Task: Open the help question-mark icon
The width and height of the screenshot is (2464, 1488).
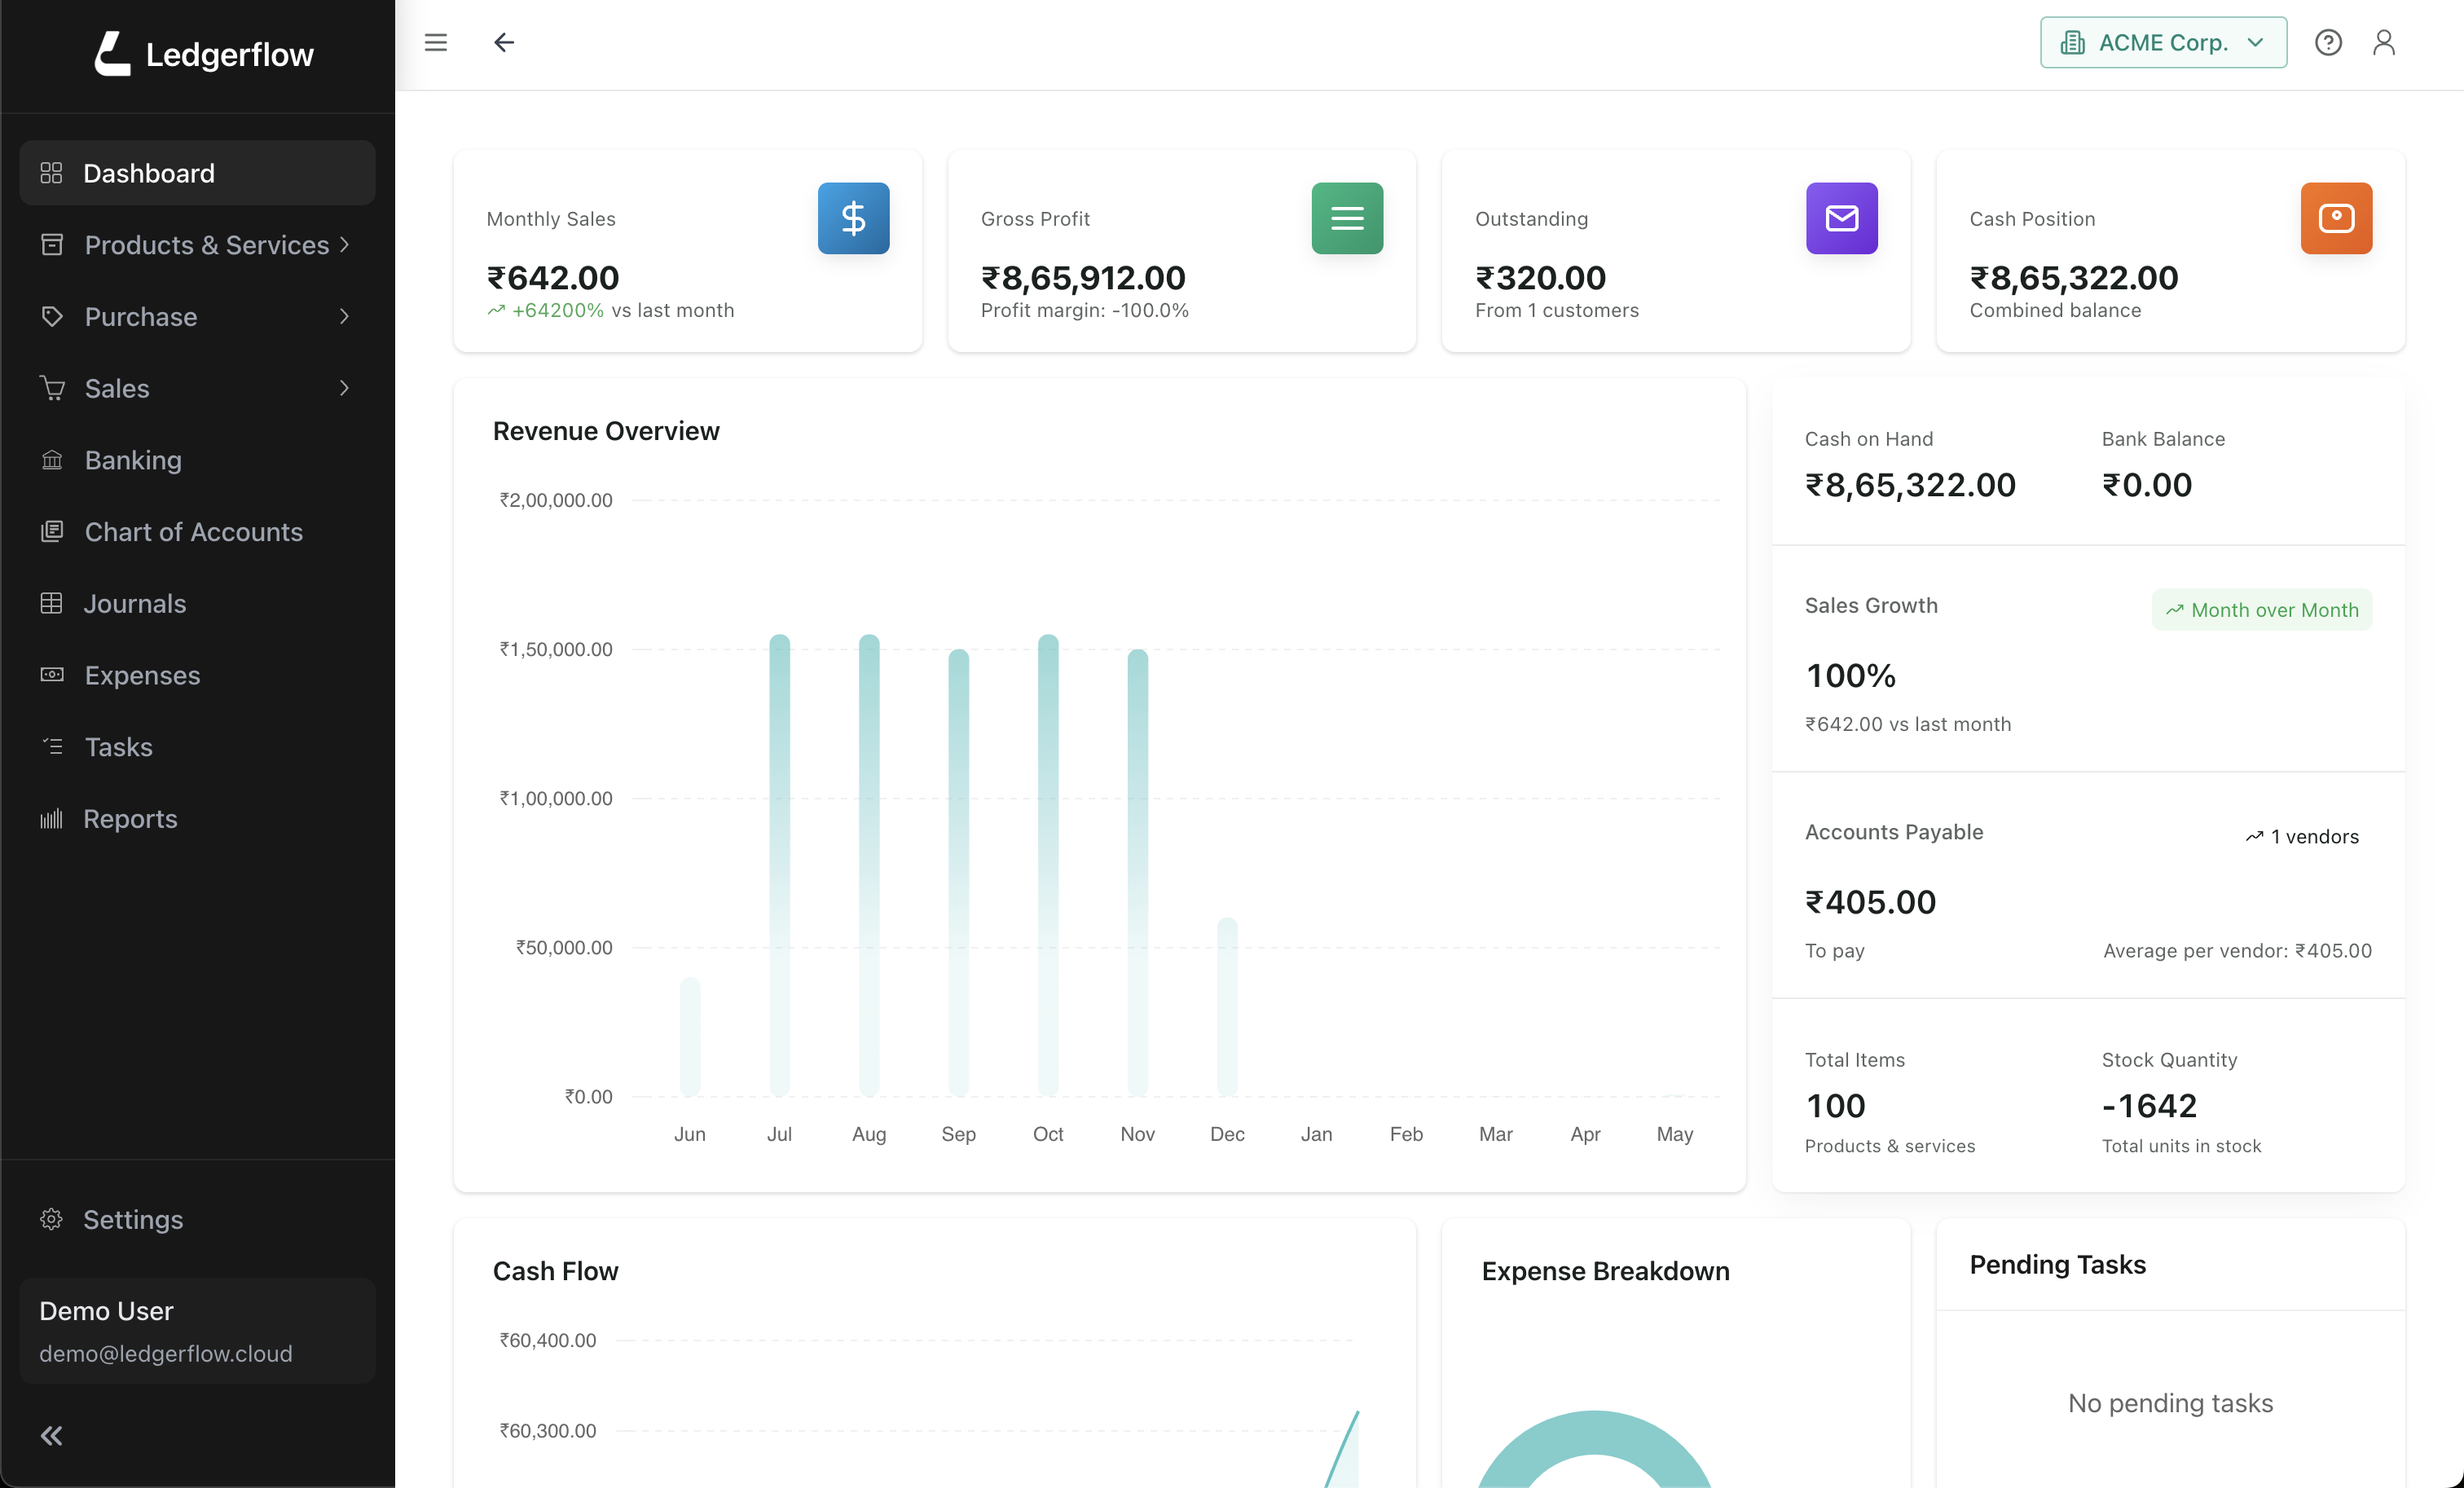Action: click(2329, 42)
